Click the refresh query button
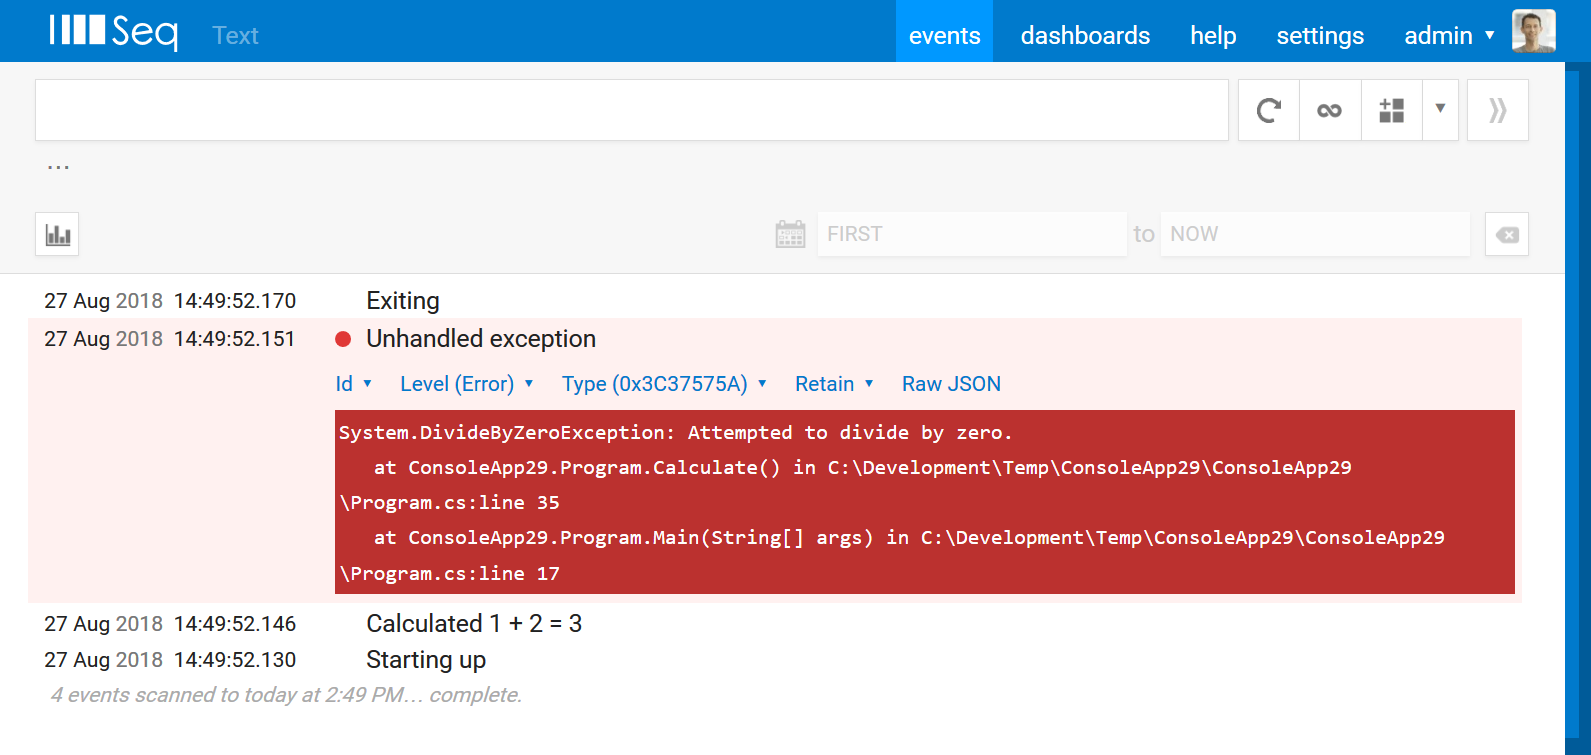1591x755 pixels. [1269, 110]
